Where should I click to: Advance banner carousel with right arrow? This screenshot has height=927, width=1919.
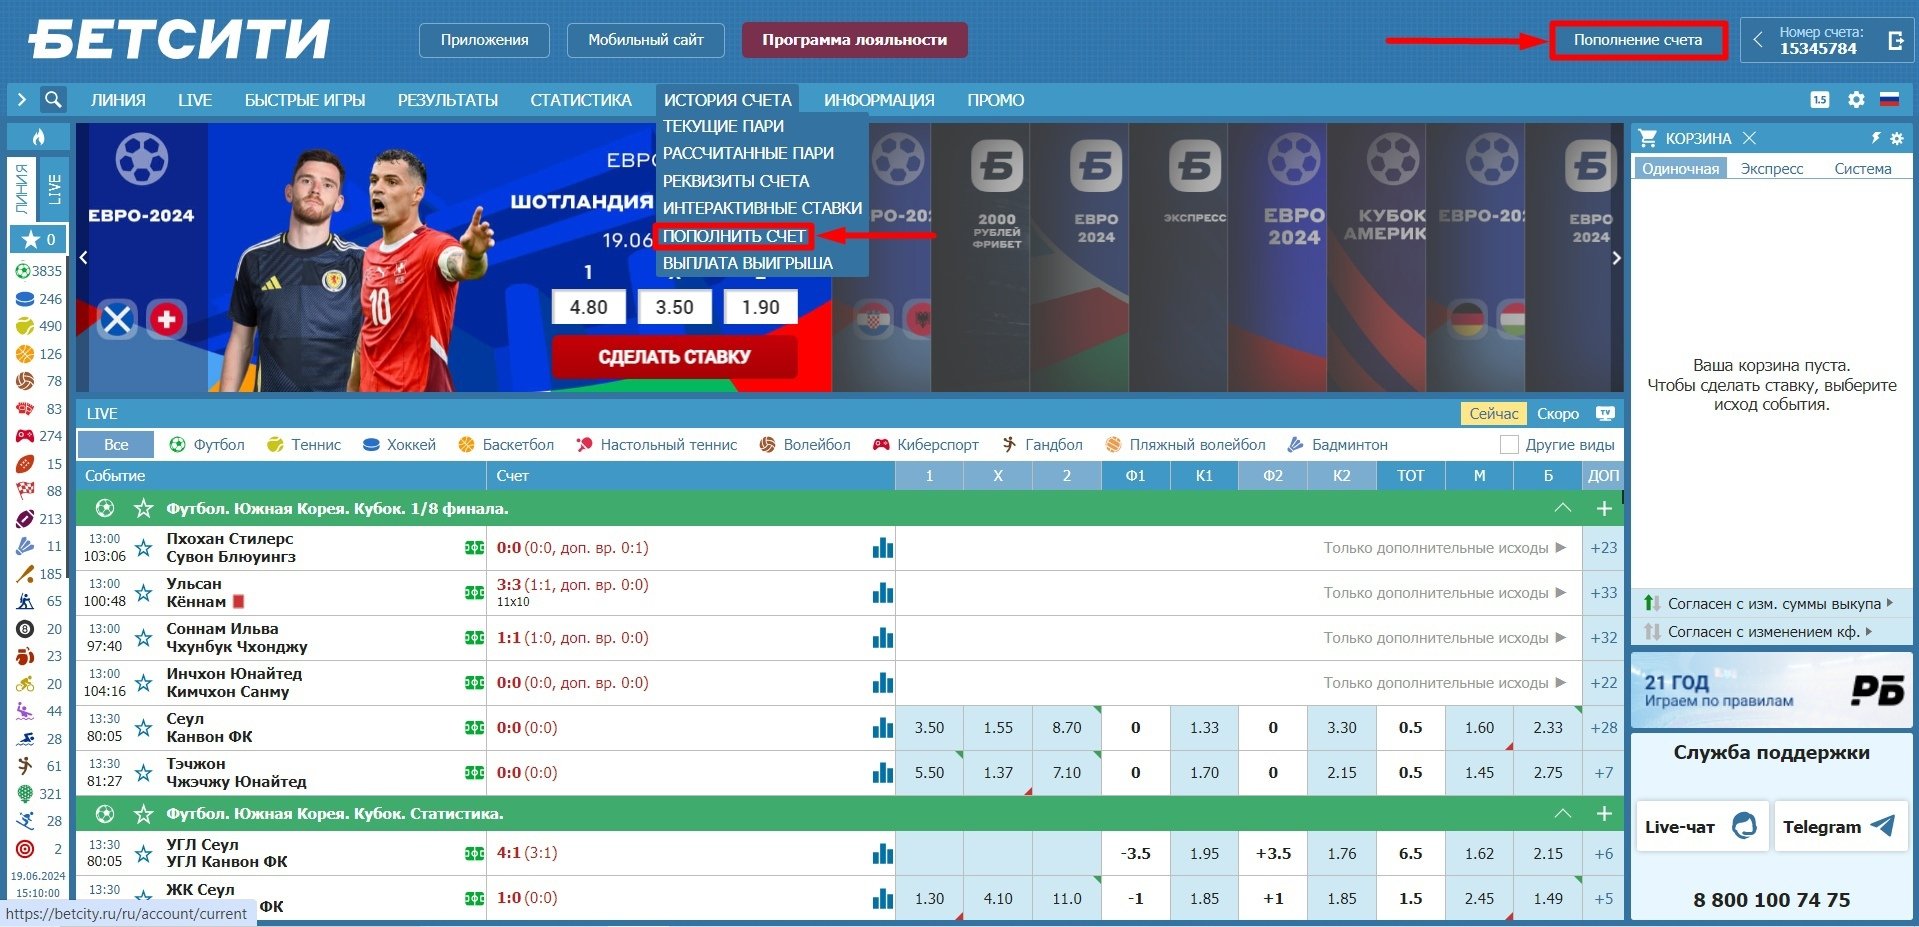[1616, 258]
